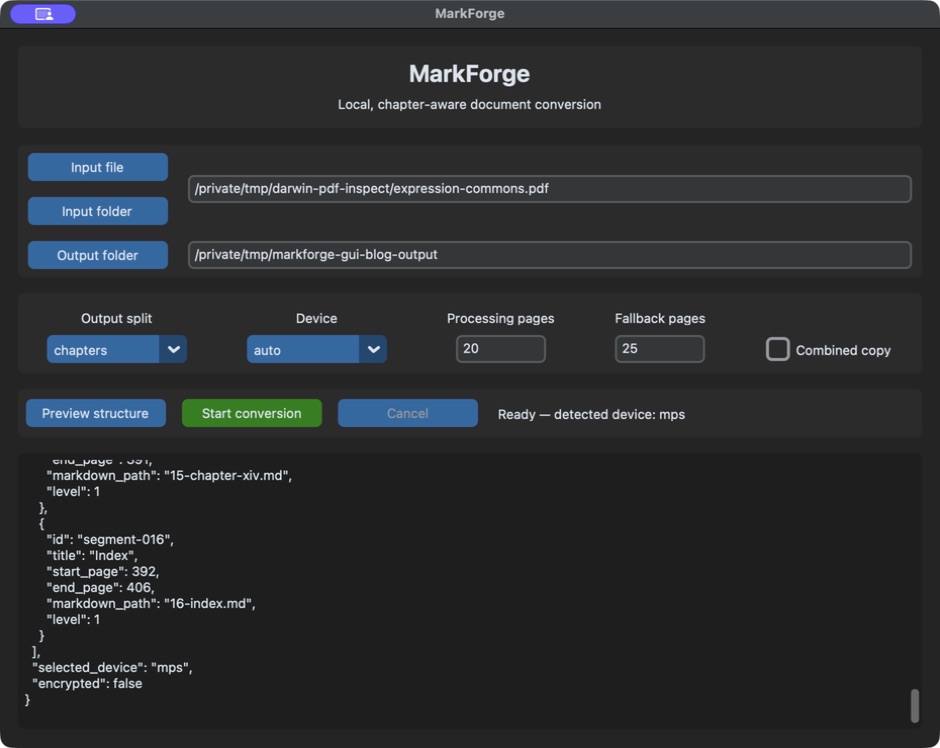This screenshot has height=748, width=940.
Task: Click the Processing pages field with 20
Action: (x=501, y=349)
